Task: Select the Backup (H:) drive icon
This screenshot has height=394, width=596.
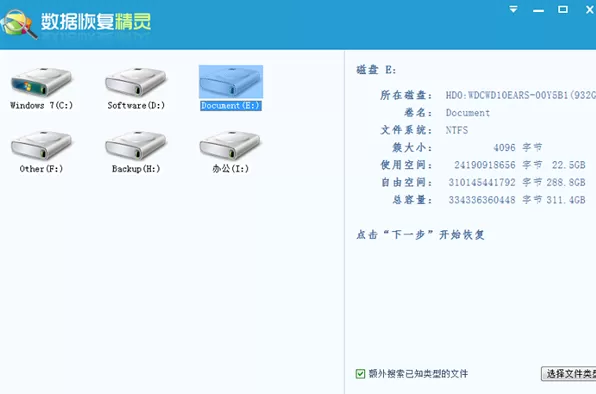Action: point(136,145)
